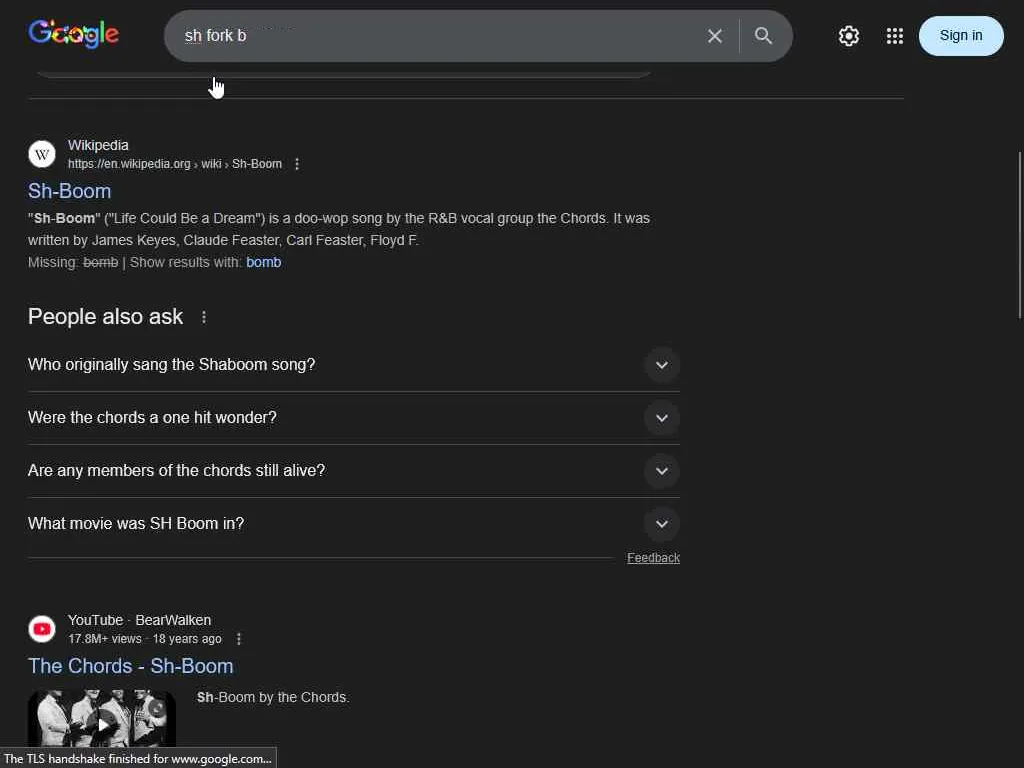
Task: Show results with bomb link
Action: (x=264, y=262)
